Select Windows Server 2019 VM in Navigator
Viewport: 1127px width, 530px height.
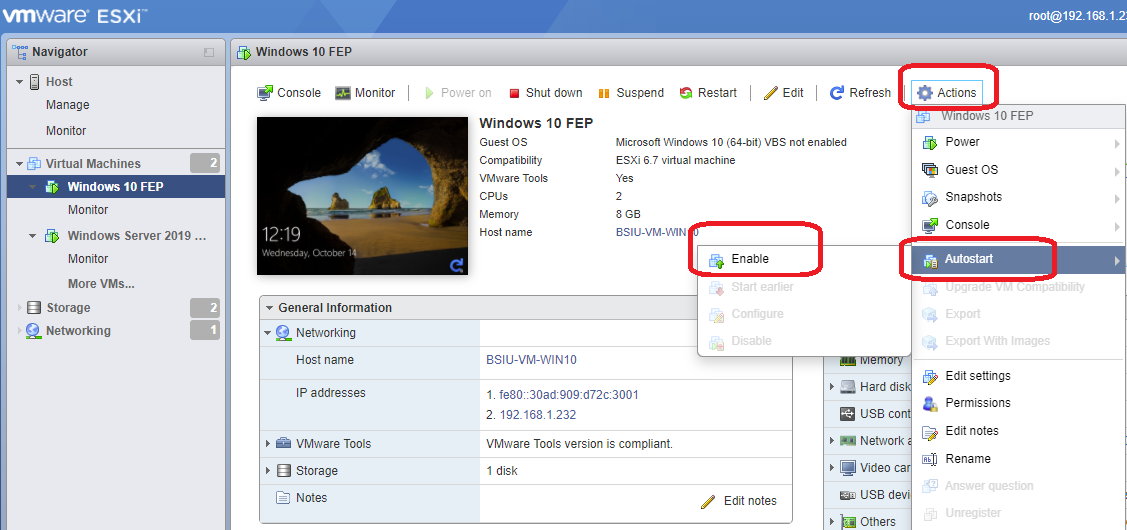pyautogui.click(x=136, y=237)
